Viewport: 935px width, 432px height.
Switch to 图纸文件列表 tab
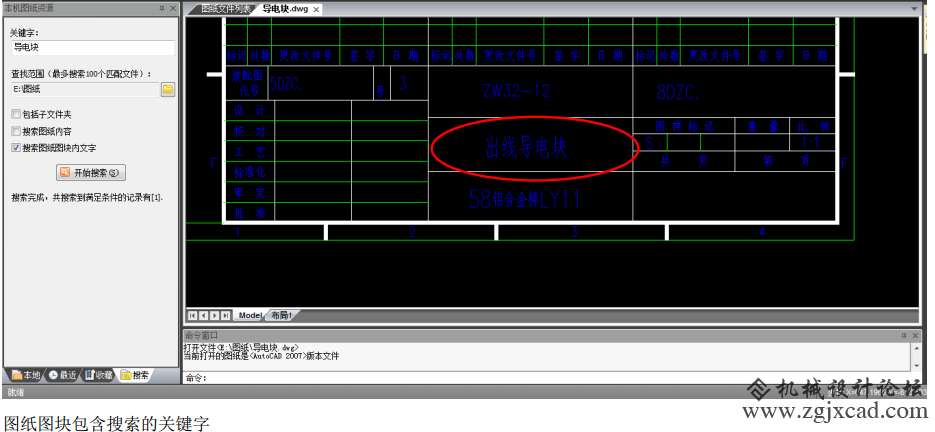point(225,9)
